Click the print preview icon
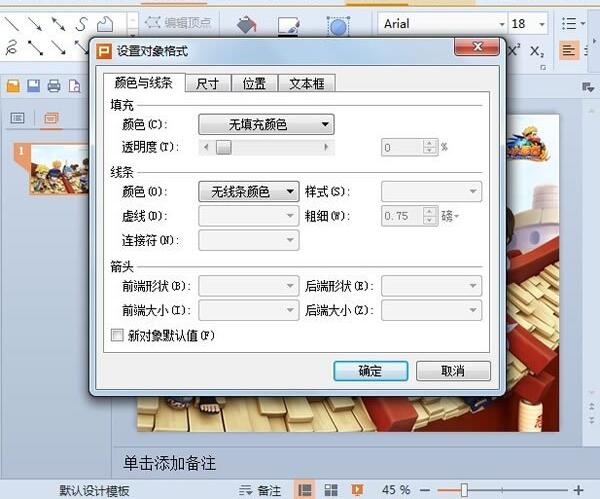This screenshot has width=600, height=499. pos(75,86)
